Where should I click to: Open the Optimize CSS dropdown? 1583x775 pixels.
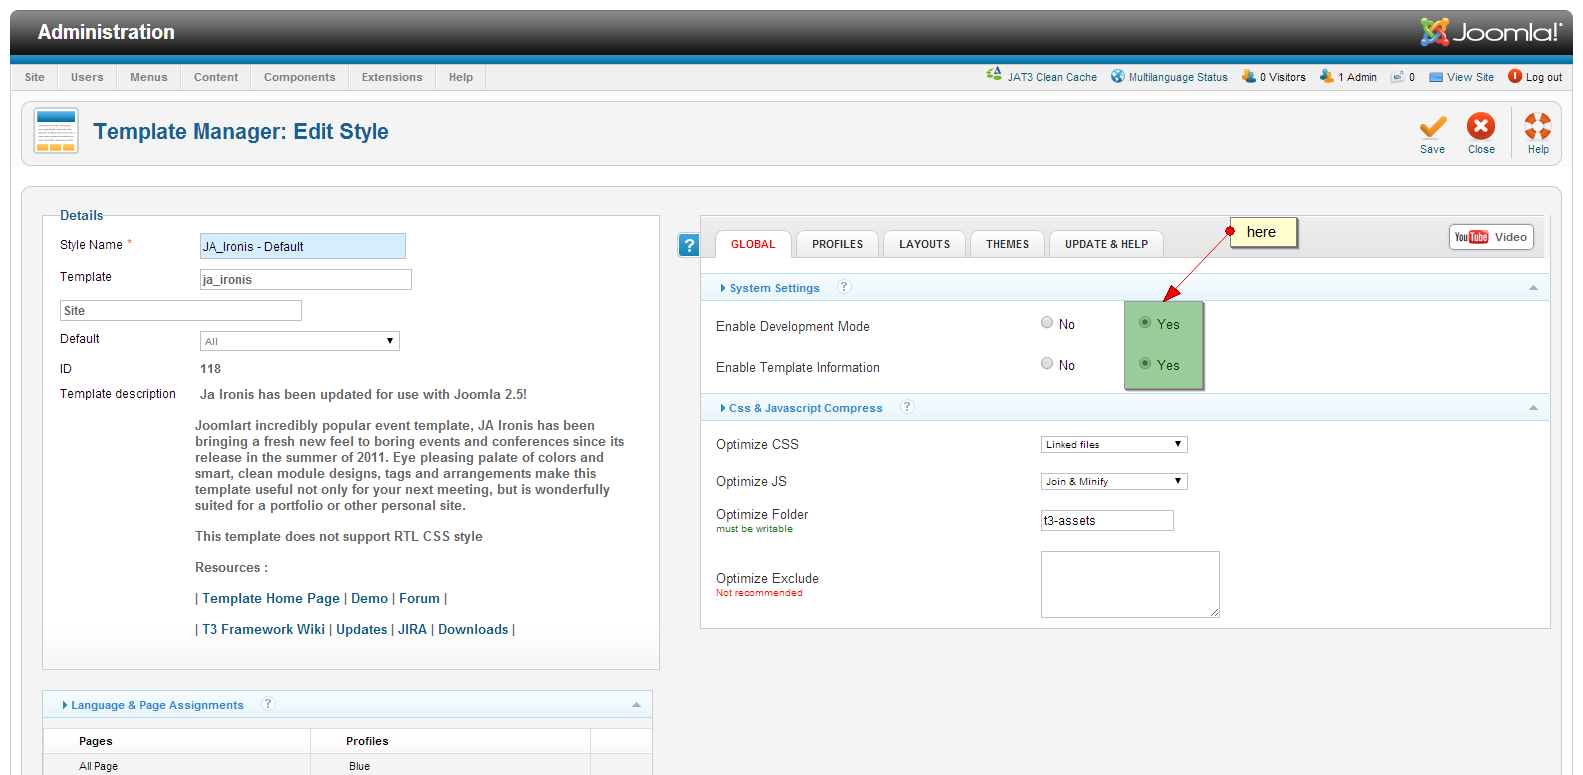point(1113,445)
